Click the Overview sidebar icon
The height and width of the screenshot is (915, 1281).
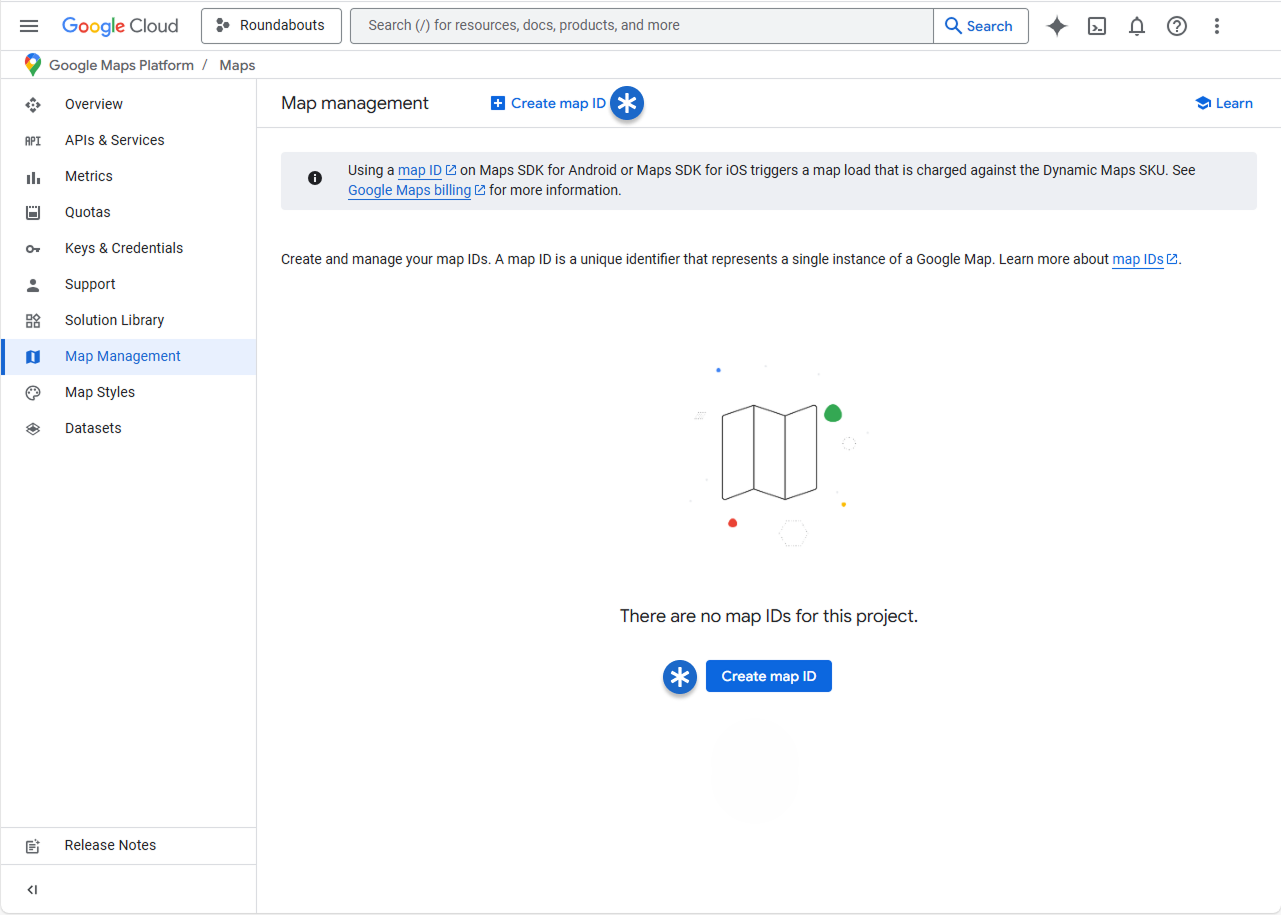33,104
